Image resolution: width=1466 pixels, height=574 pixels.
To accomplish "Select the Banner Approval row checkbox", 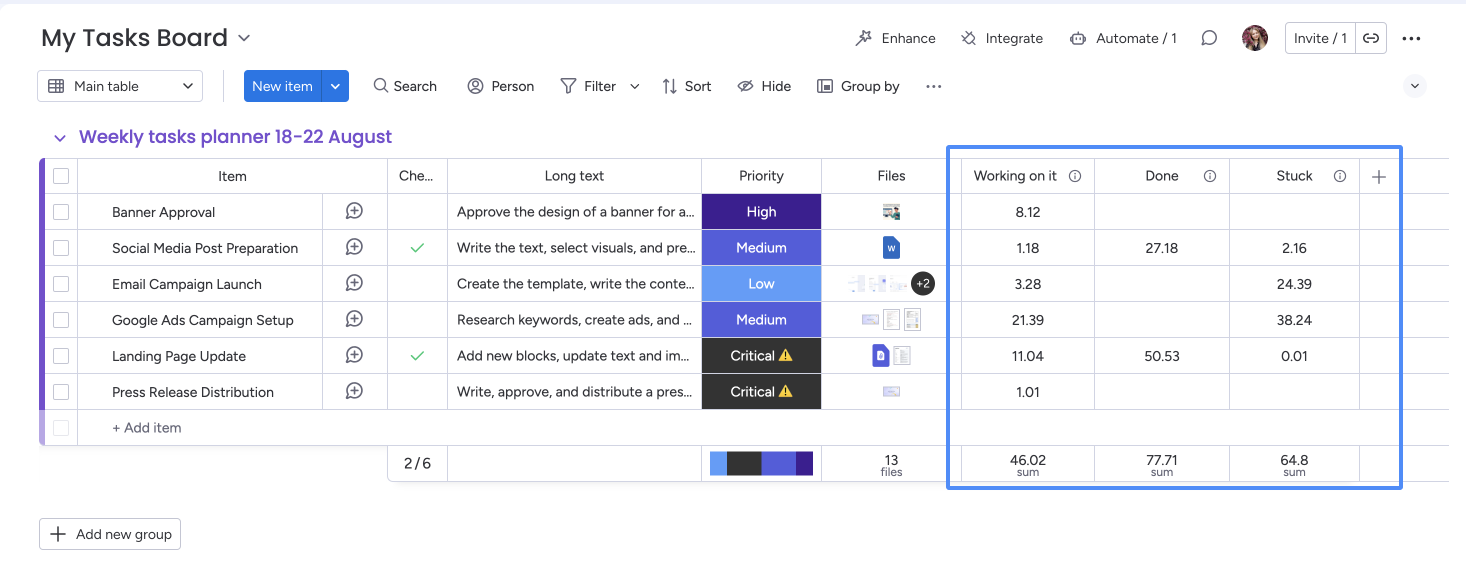I will coord(61,212).
